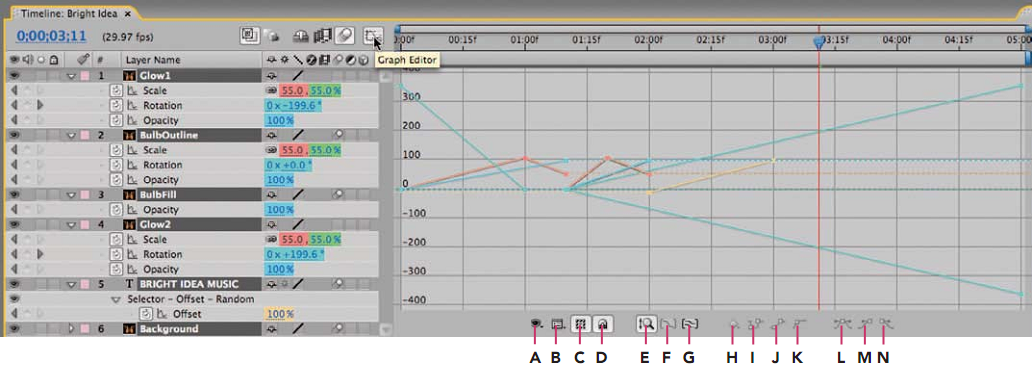Select the Glow2 layer name

click(156, 224)
